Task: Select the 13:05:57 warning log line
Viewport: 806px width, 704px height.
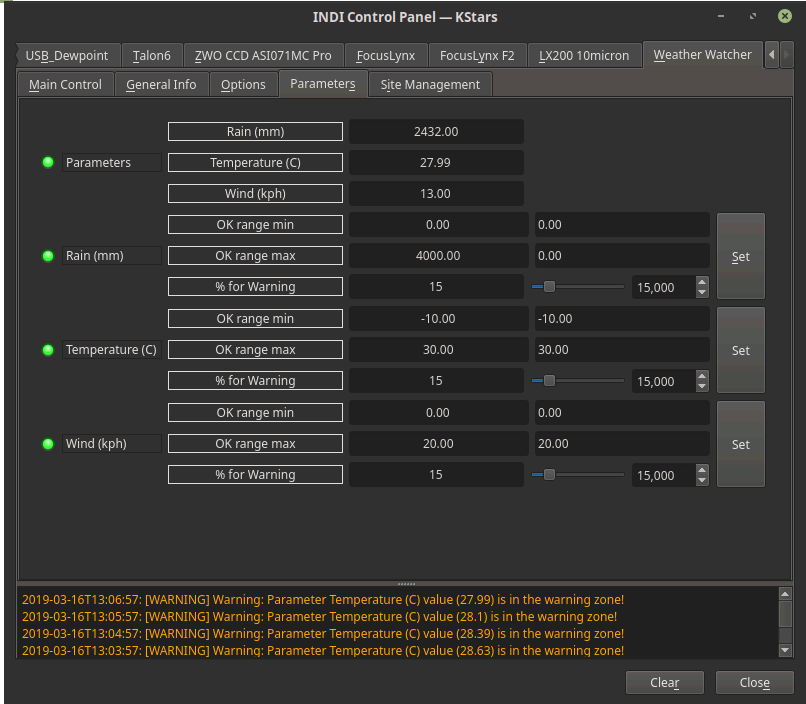Action: (319, 617)
